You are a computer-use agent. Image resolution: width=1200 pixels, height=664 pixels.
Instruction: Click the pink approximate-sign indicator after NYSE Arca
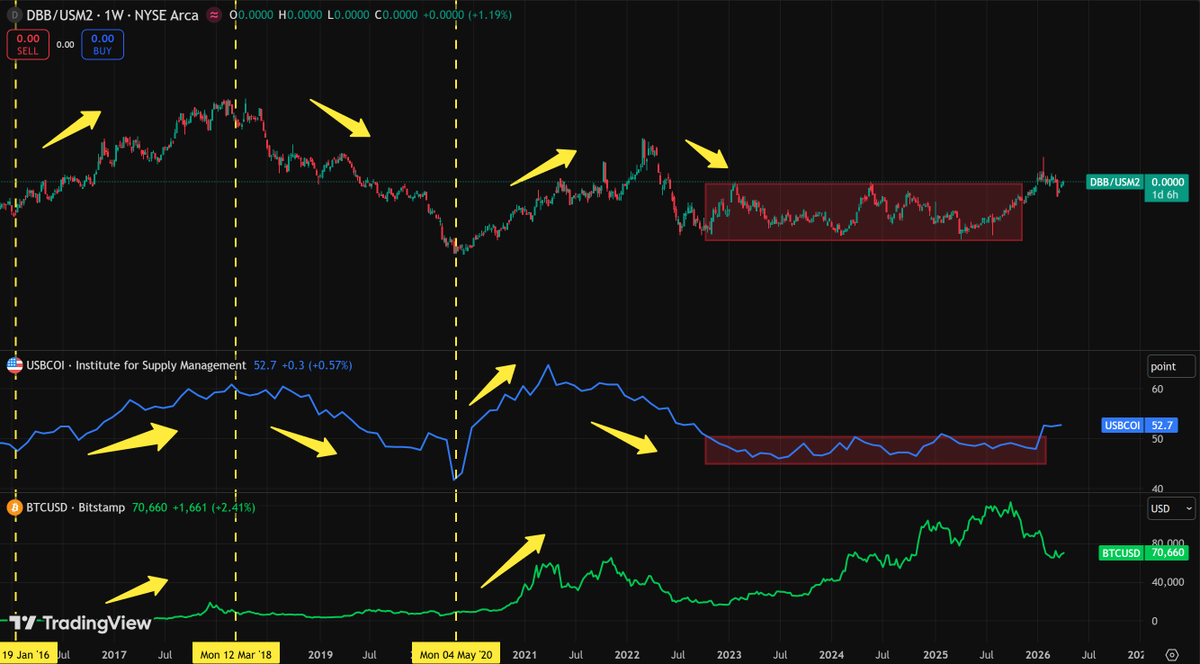coord(215,16)
